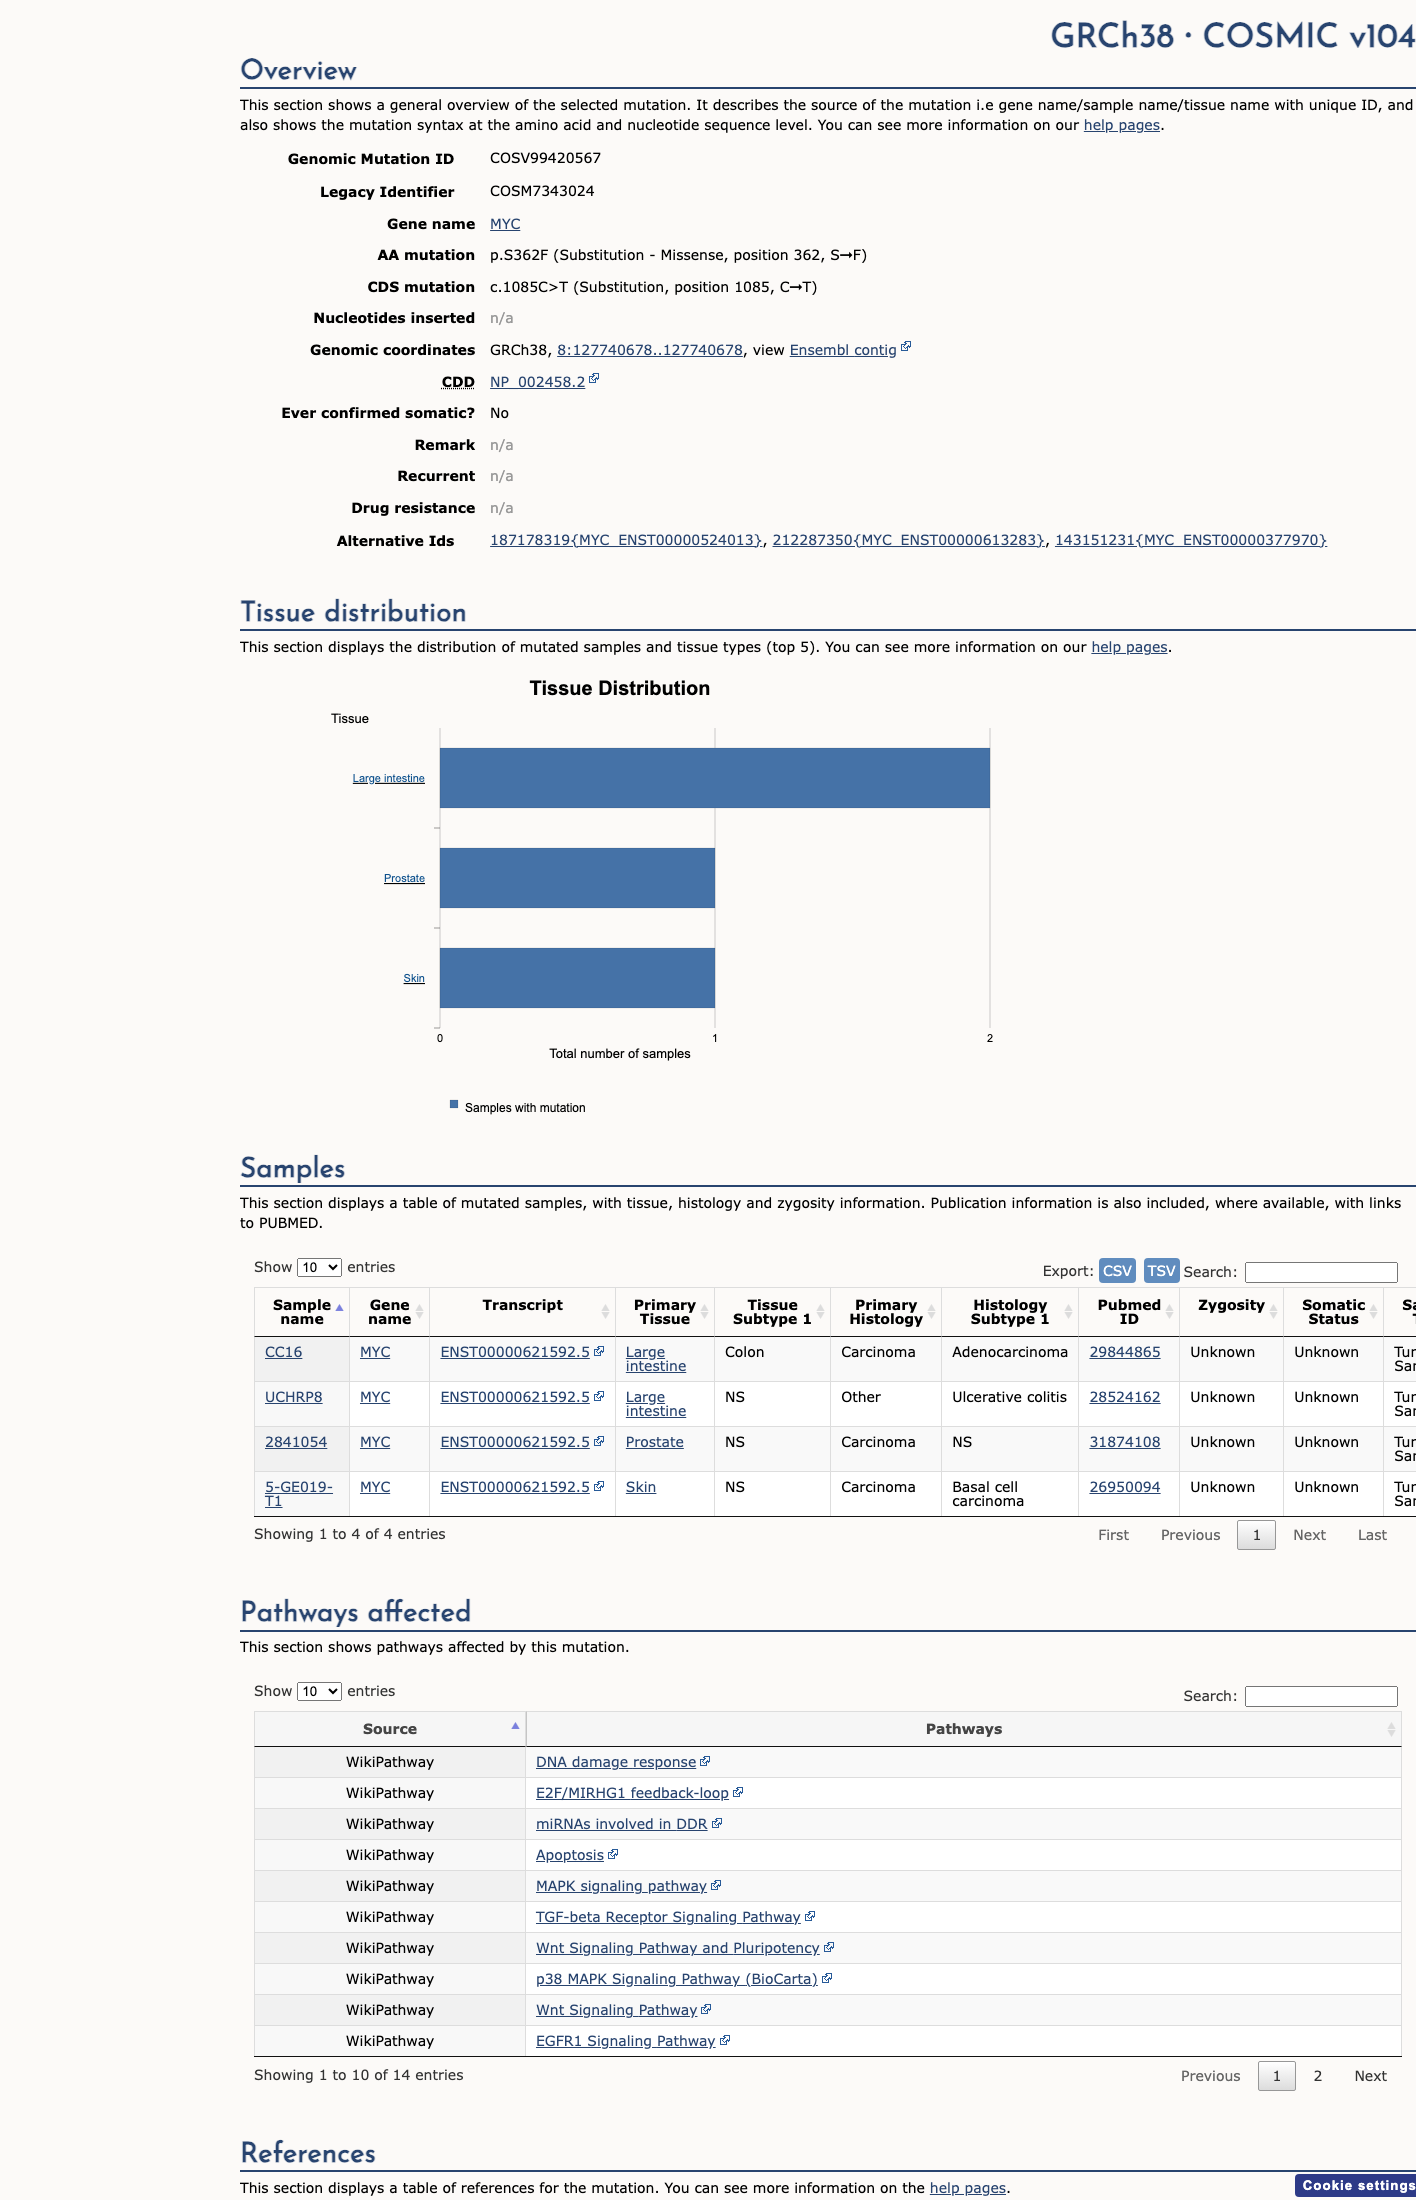Sort pathways table by Source column
Viewport: 1416px width, 2200px height.
click(390, 1729)
